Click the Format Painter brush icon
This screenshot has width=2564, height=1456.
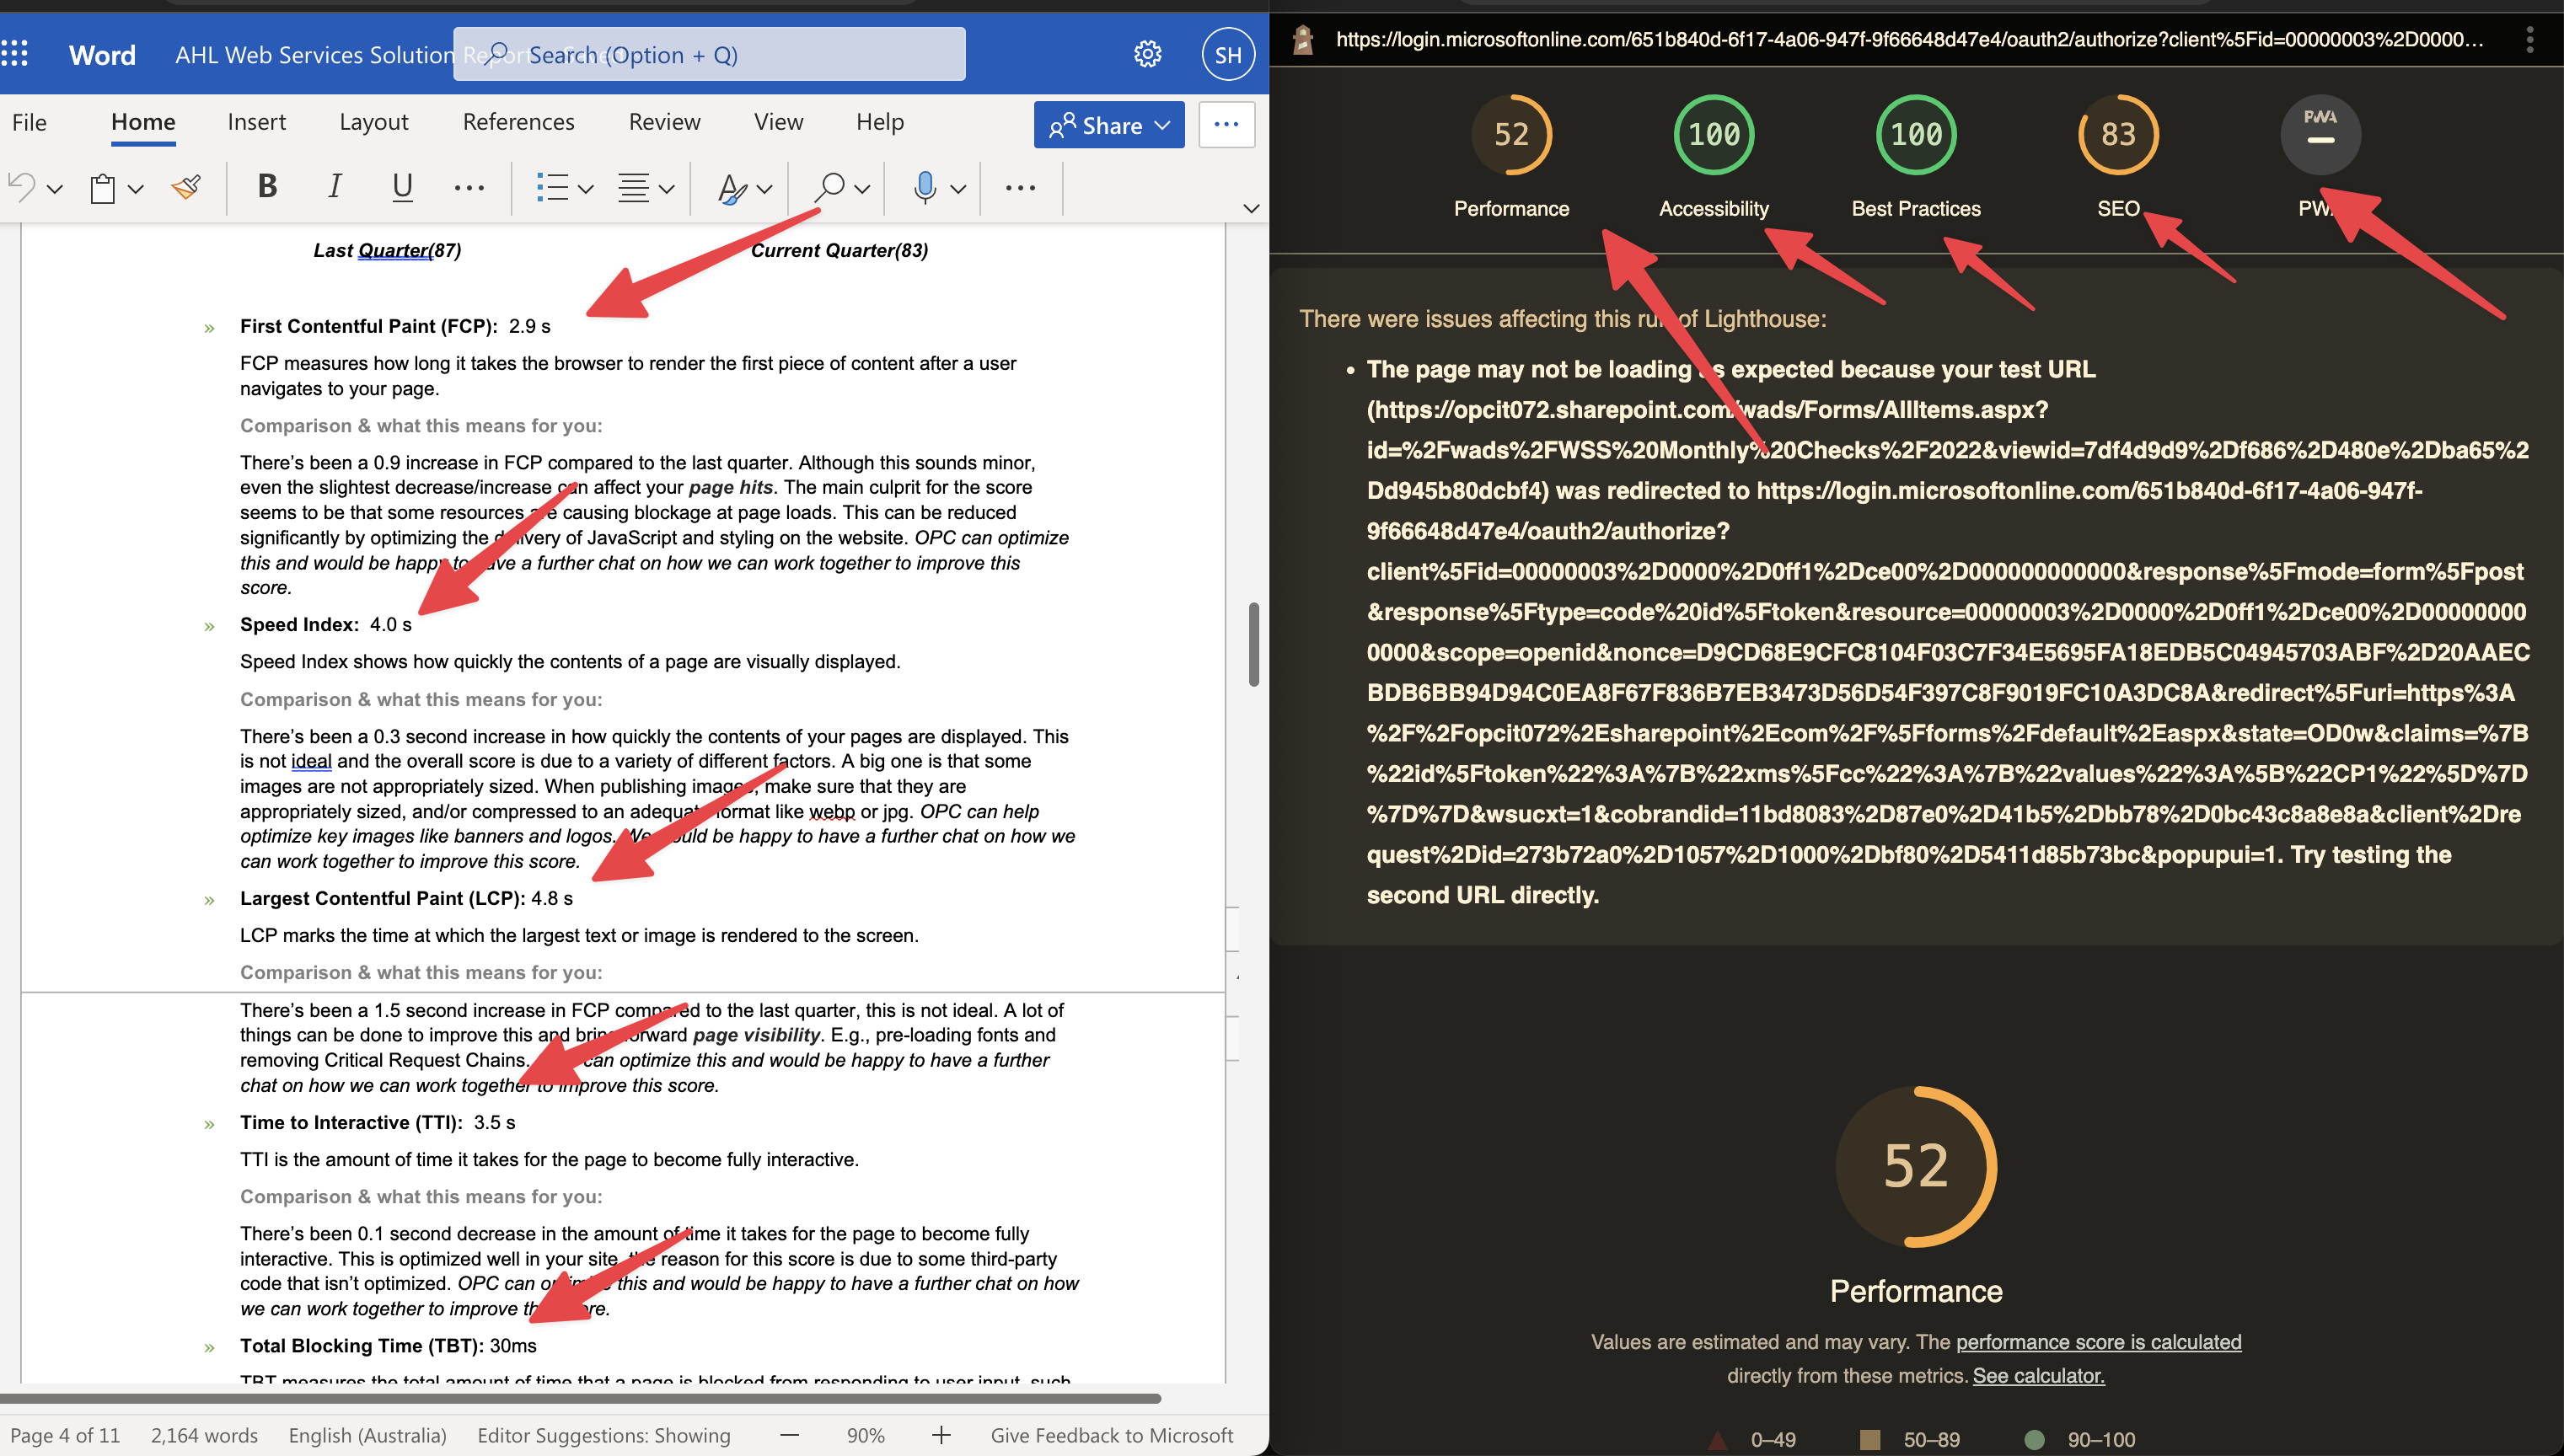186,187
